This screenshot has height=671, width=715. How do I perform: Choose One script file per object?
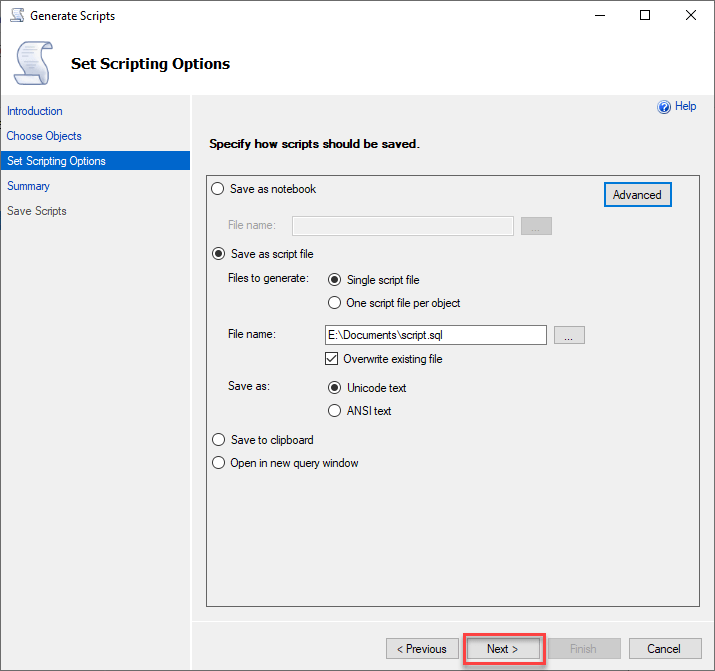pos(334,303)
